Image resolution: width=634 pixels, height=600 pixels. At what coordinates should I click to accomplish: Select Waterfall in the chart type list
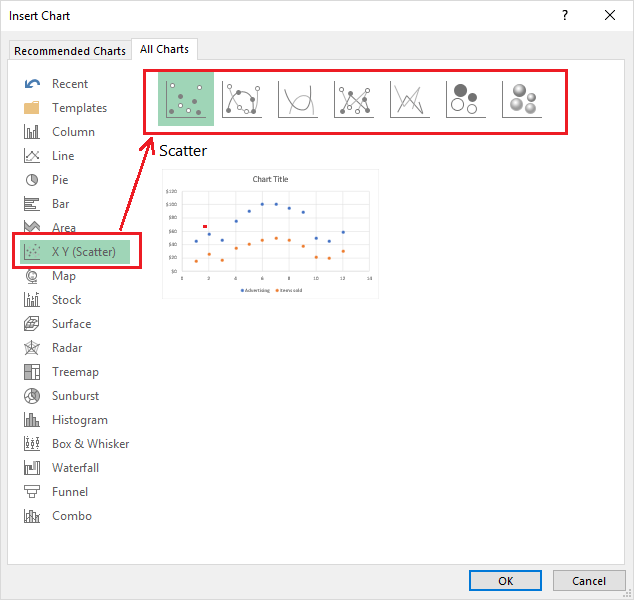click(76, 468)
